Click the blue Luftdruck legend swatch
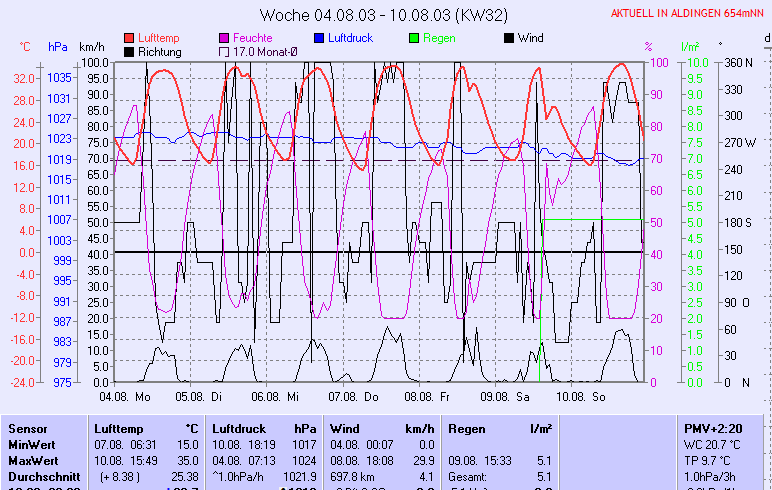This screenshot has width=772, height=490. point(319,38)
